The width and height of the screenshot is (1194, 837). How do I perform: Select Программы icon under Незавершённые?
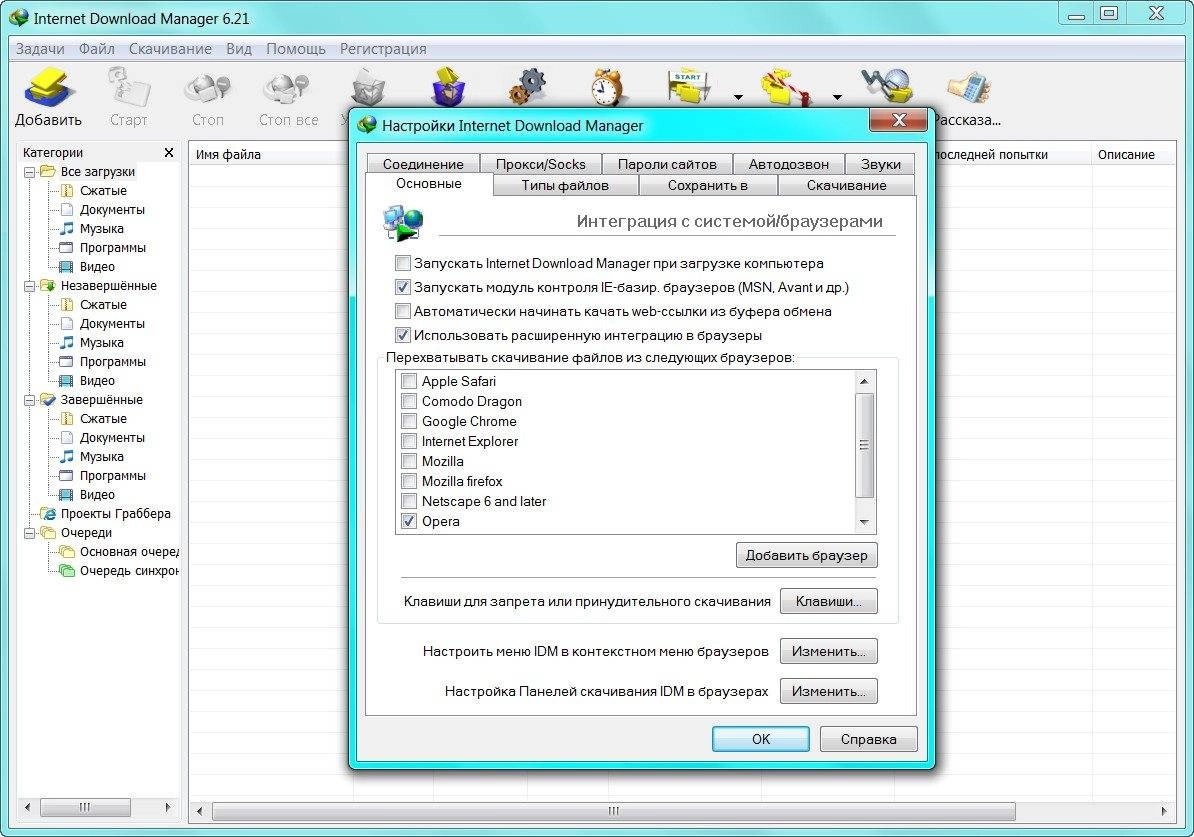pos(67,362)
